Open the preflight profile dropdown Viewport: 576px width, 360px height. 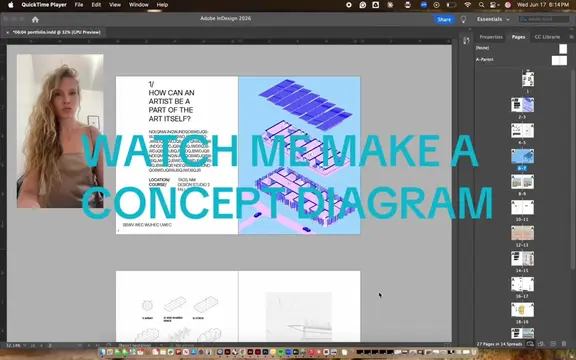coord(161,345)
